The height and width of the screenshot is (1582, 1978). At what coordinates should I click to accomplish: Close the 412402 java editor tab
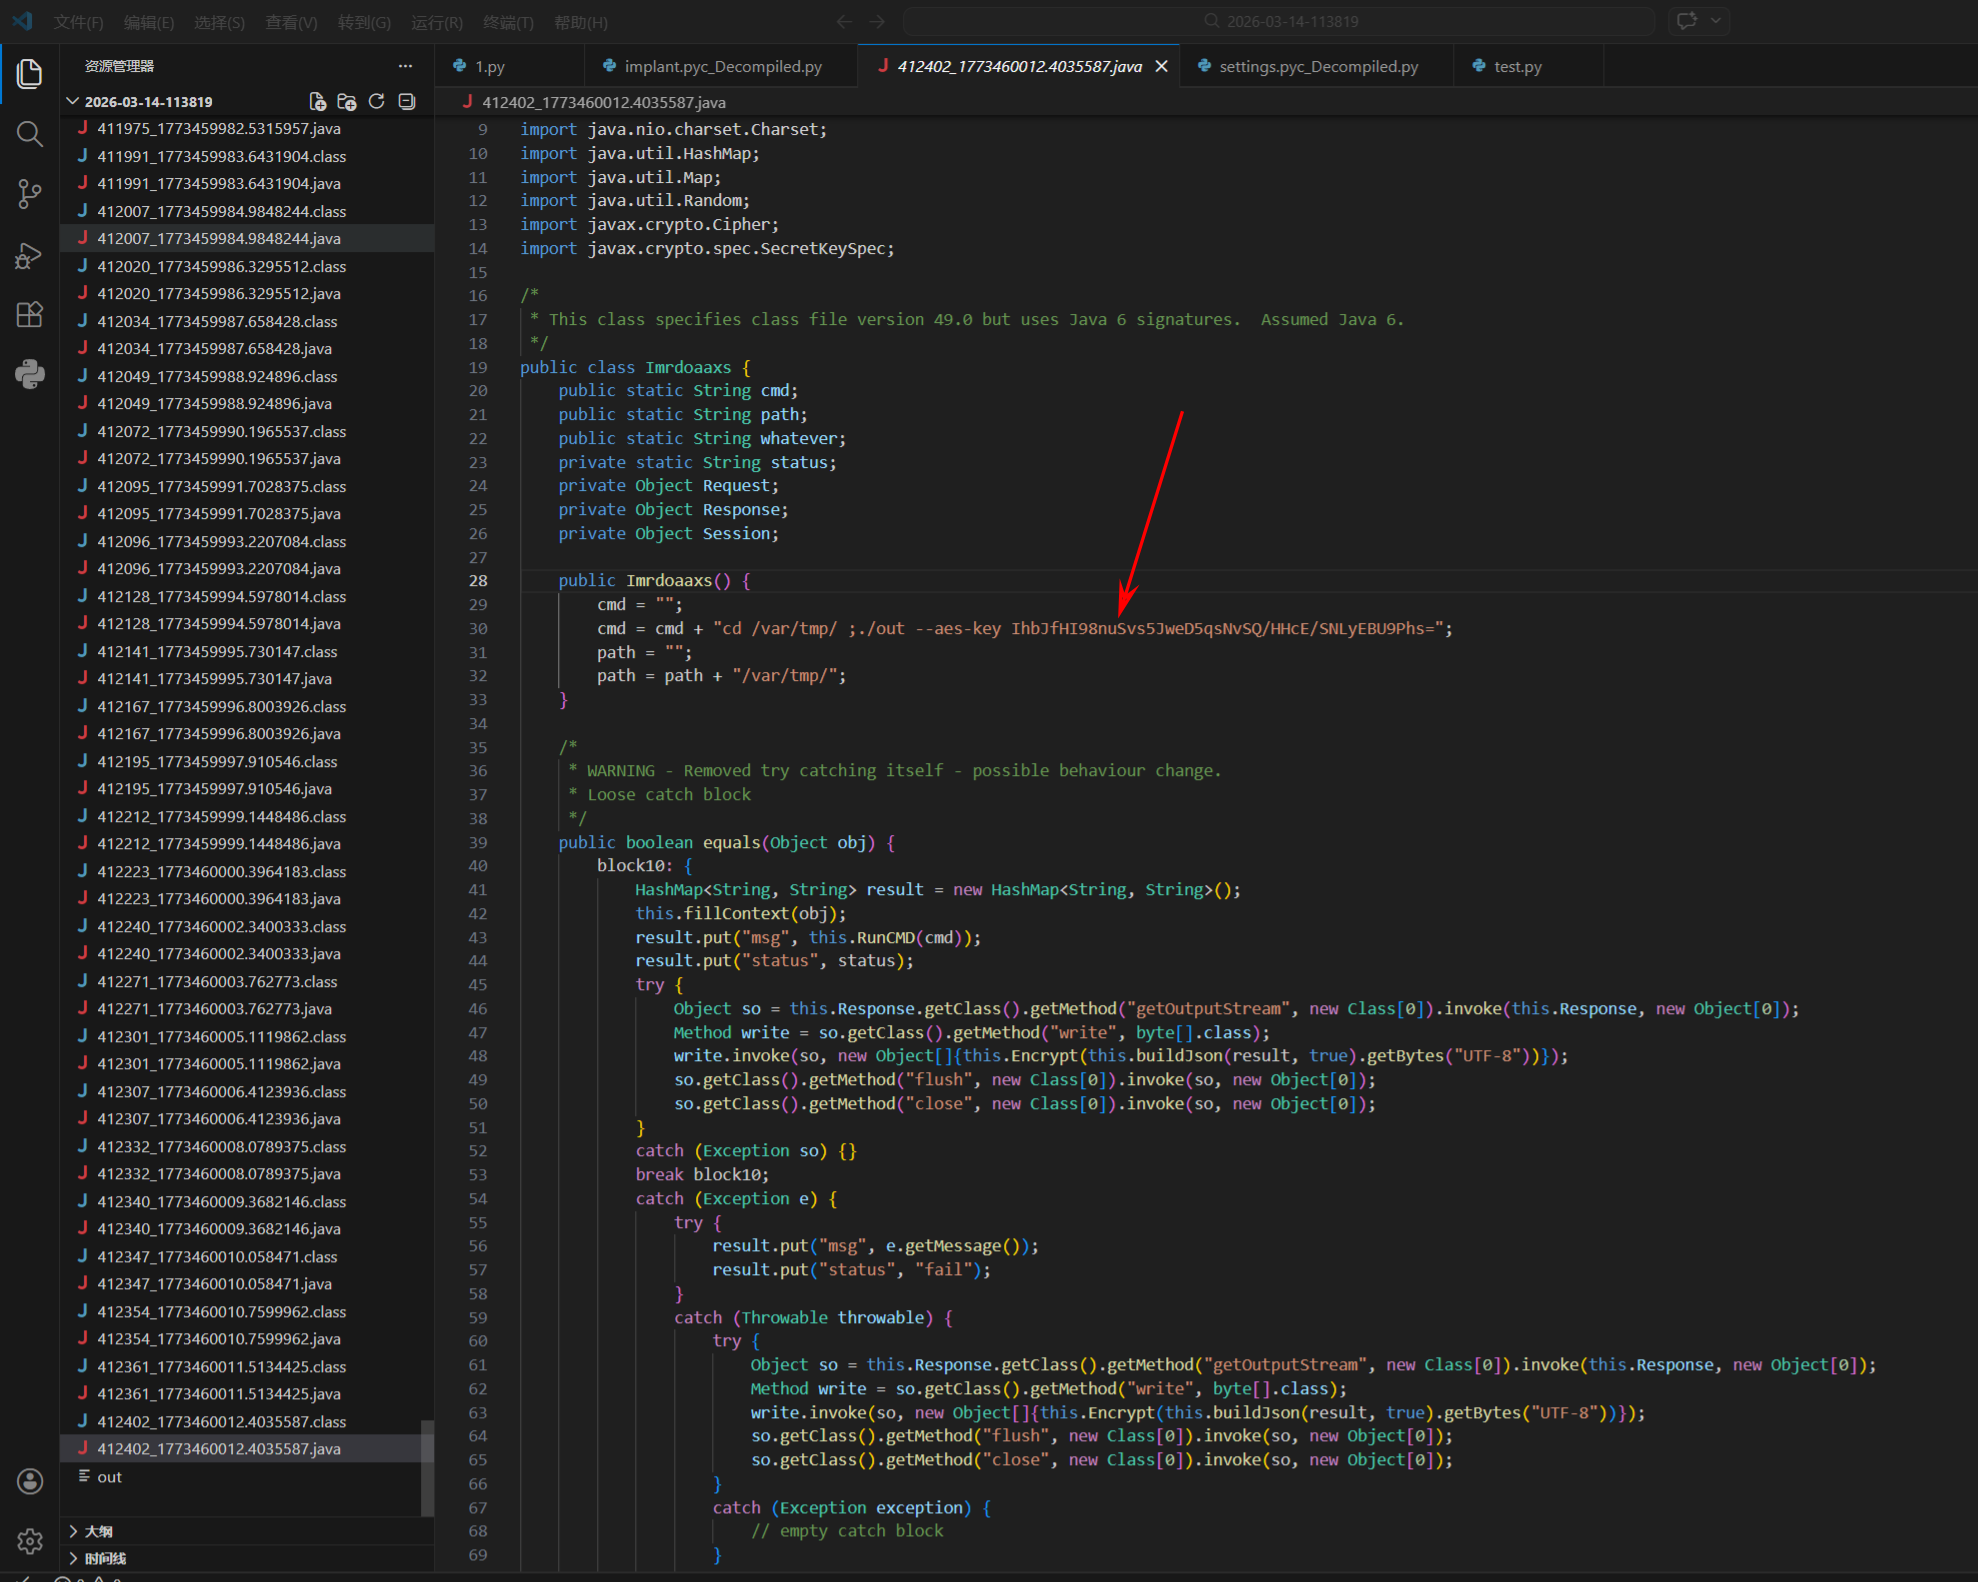(1161, 66)
